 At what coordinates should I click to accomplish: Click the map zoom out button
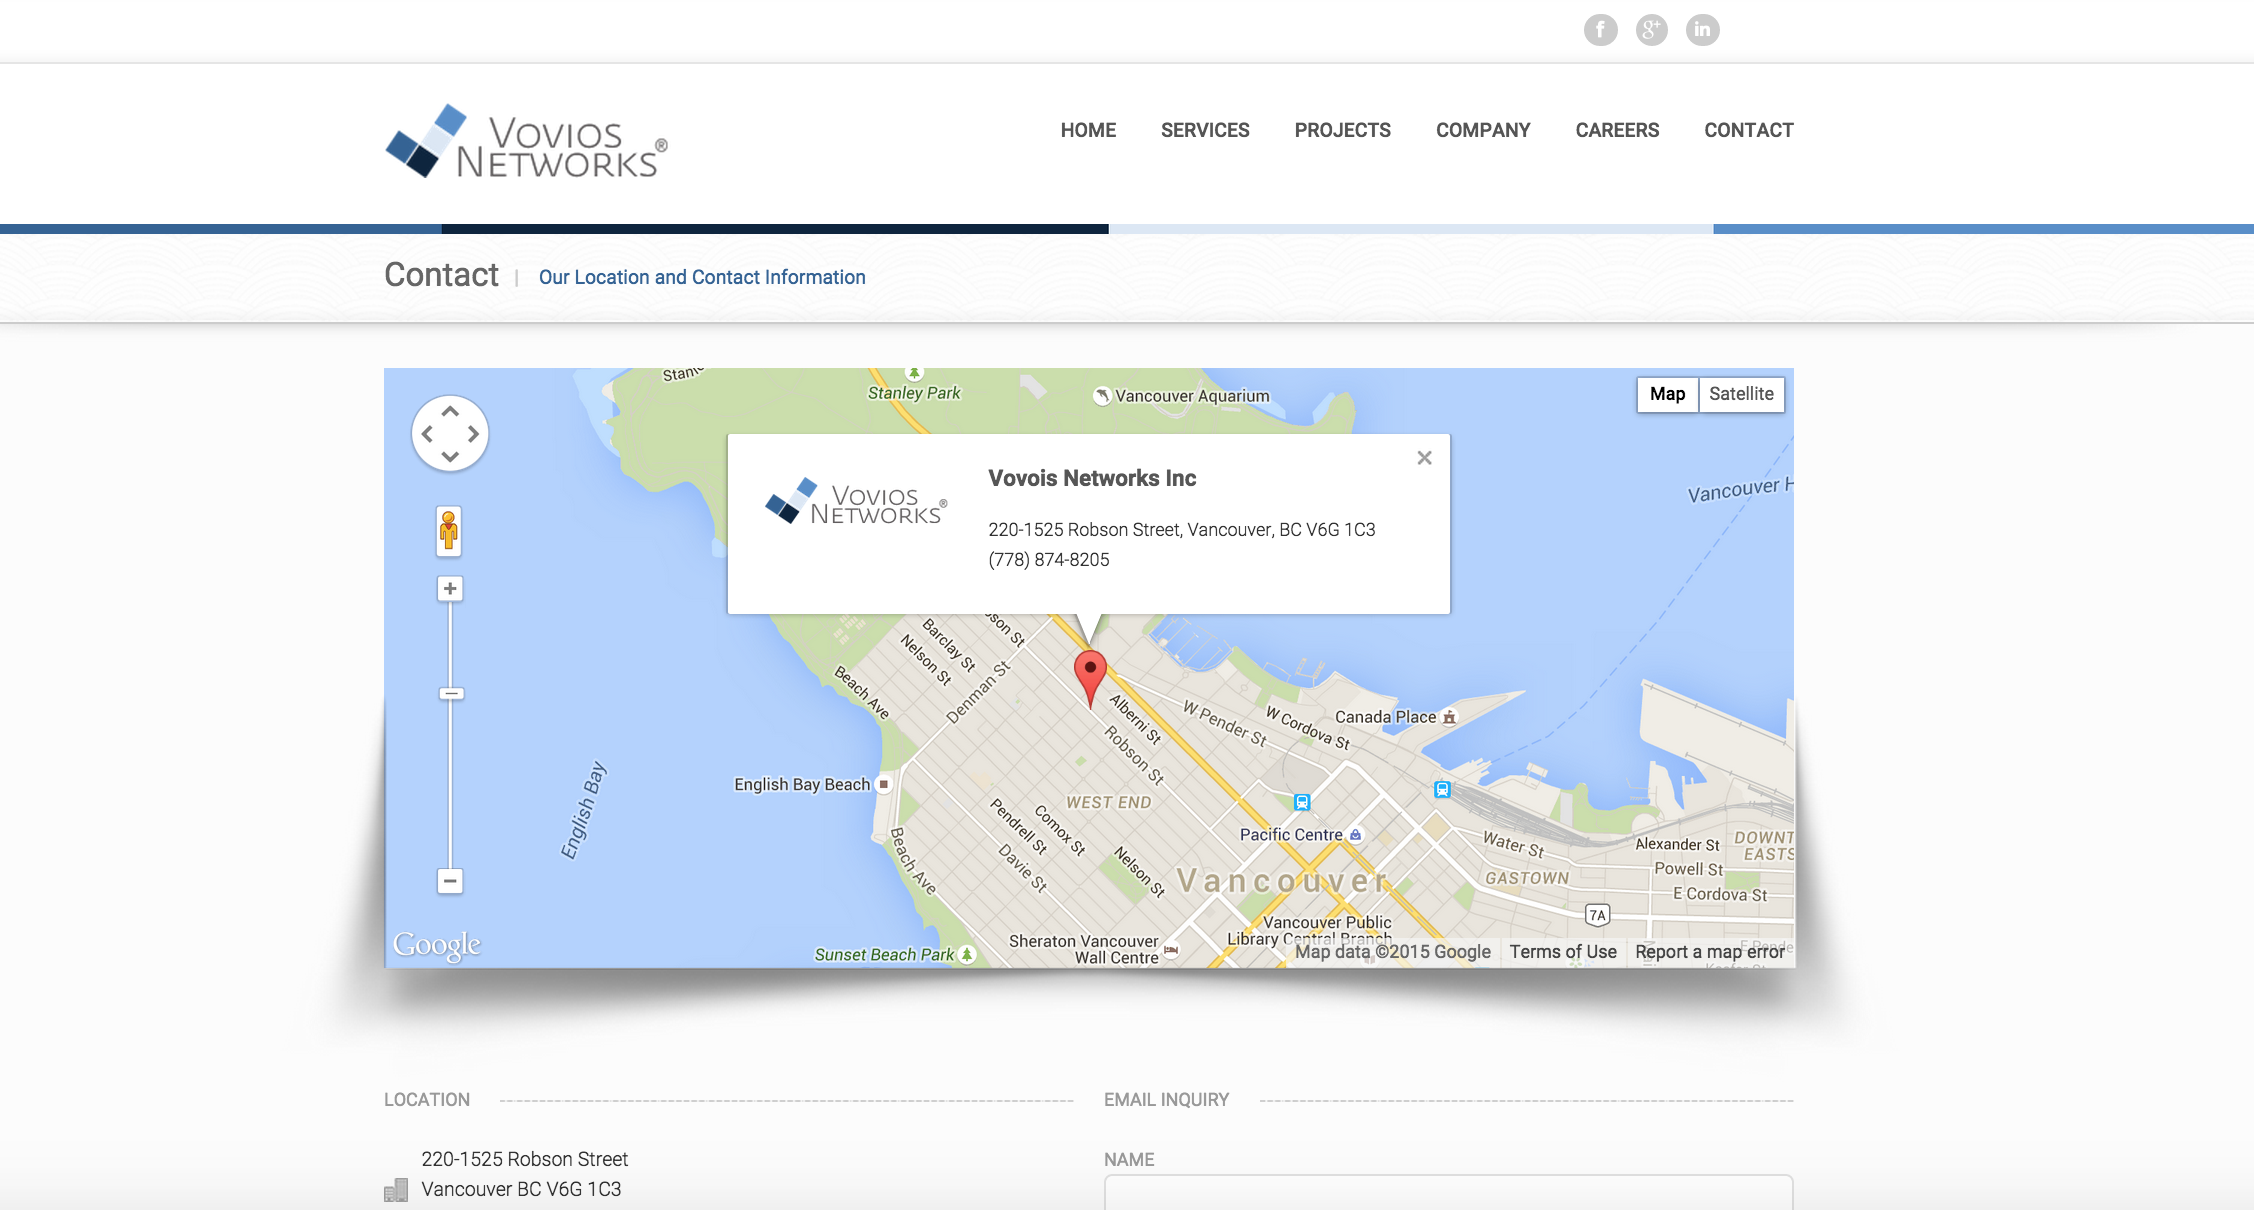pyautogui.click(x=449, y=879)
